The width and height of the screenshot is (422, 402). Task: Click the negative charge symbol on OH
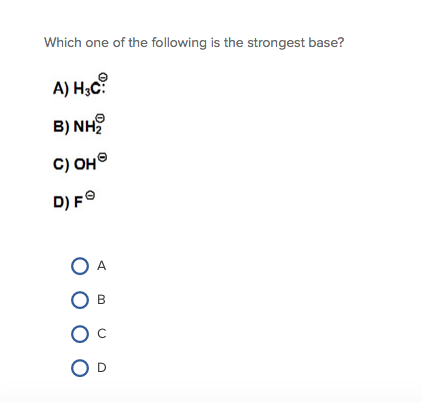[x=104, y=157]
